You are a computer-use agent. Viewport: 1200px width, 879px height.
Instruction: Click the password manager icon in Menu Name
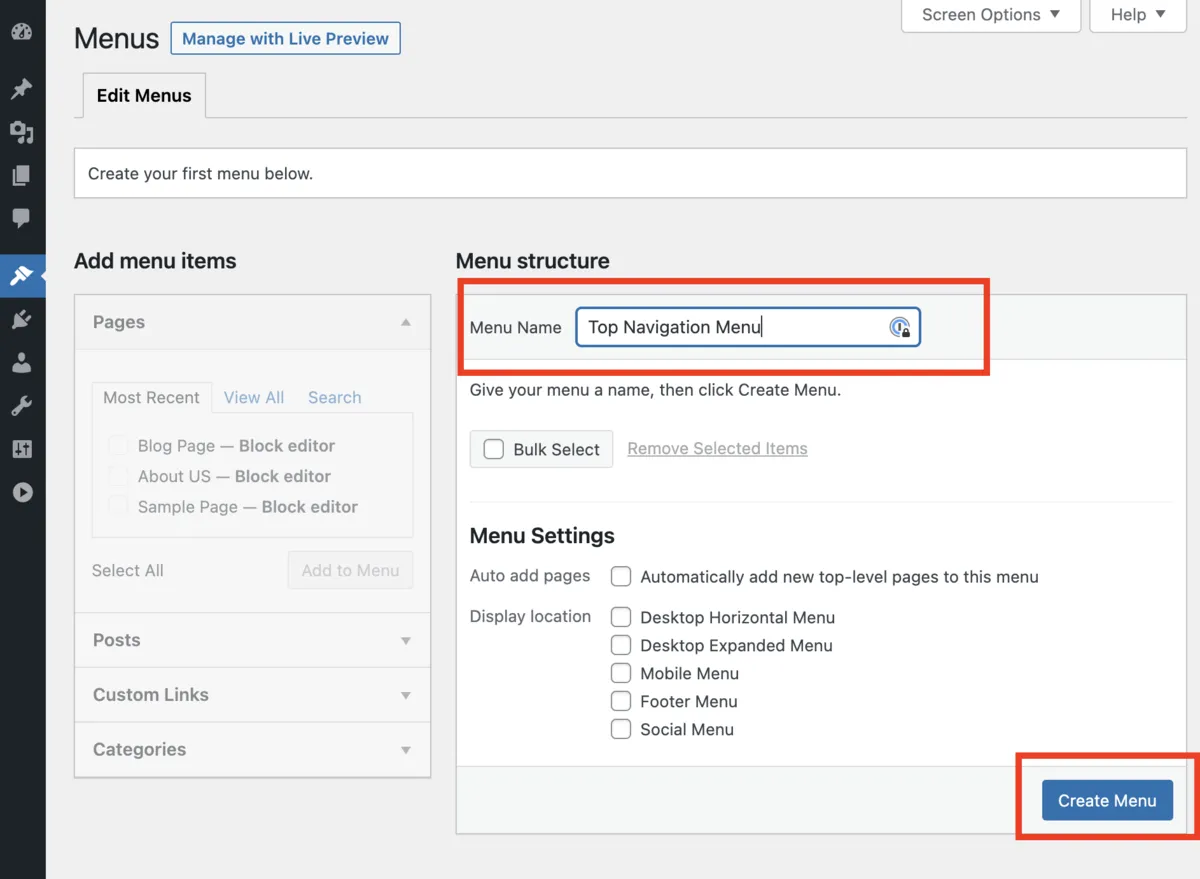900,327
